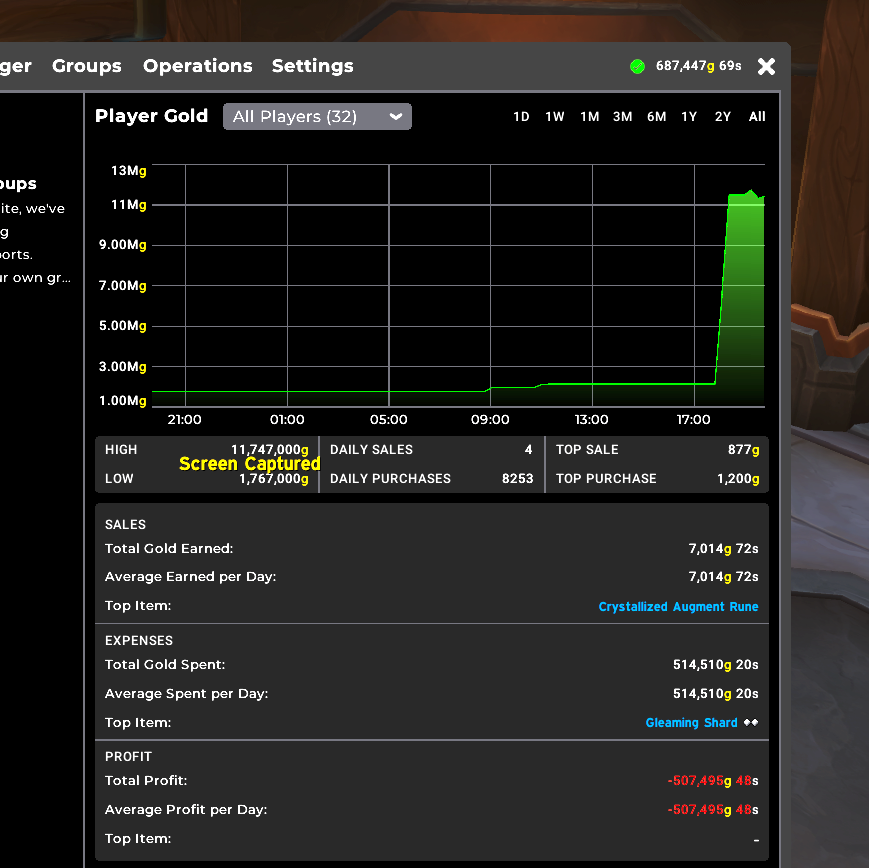
Task: Click the green connection status indicator icon
Action: [x=637, y=67]
